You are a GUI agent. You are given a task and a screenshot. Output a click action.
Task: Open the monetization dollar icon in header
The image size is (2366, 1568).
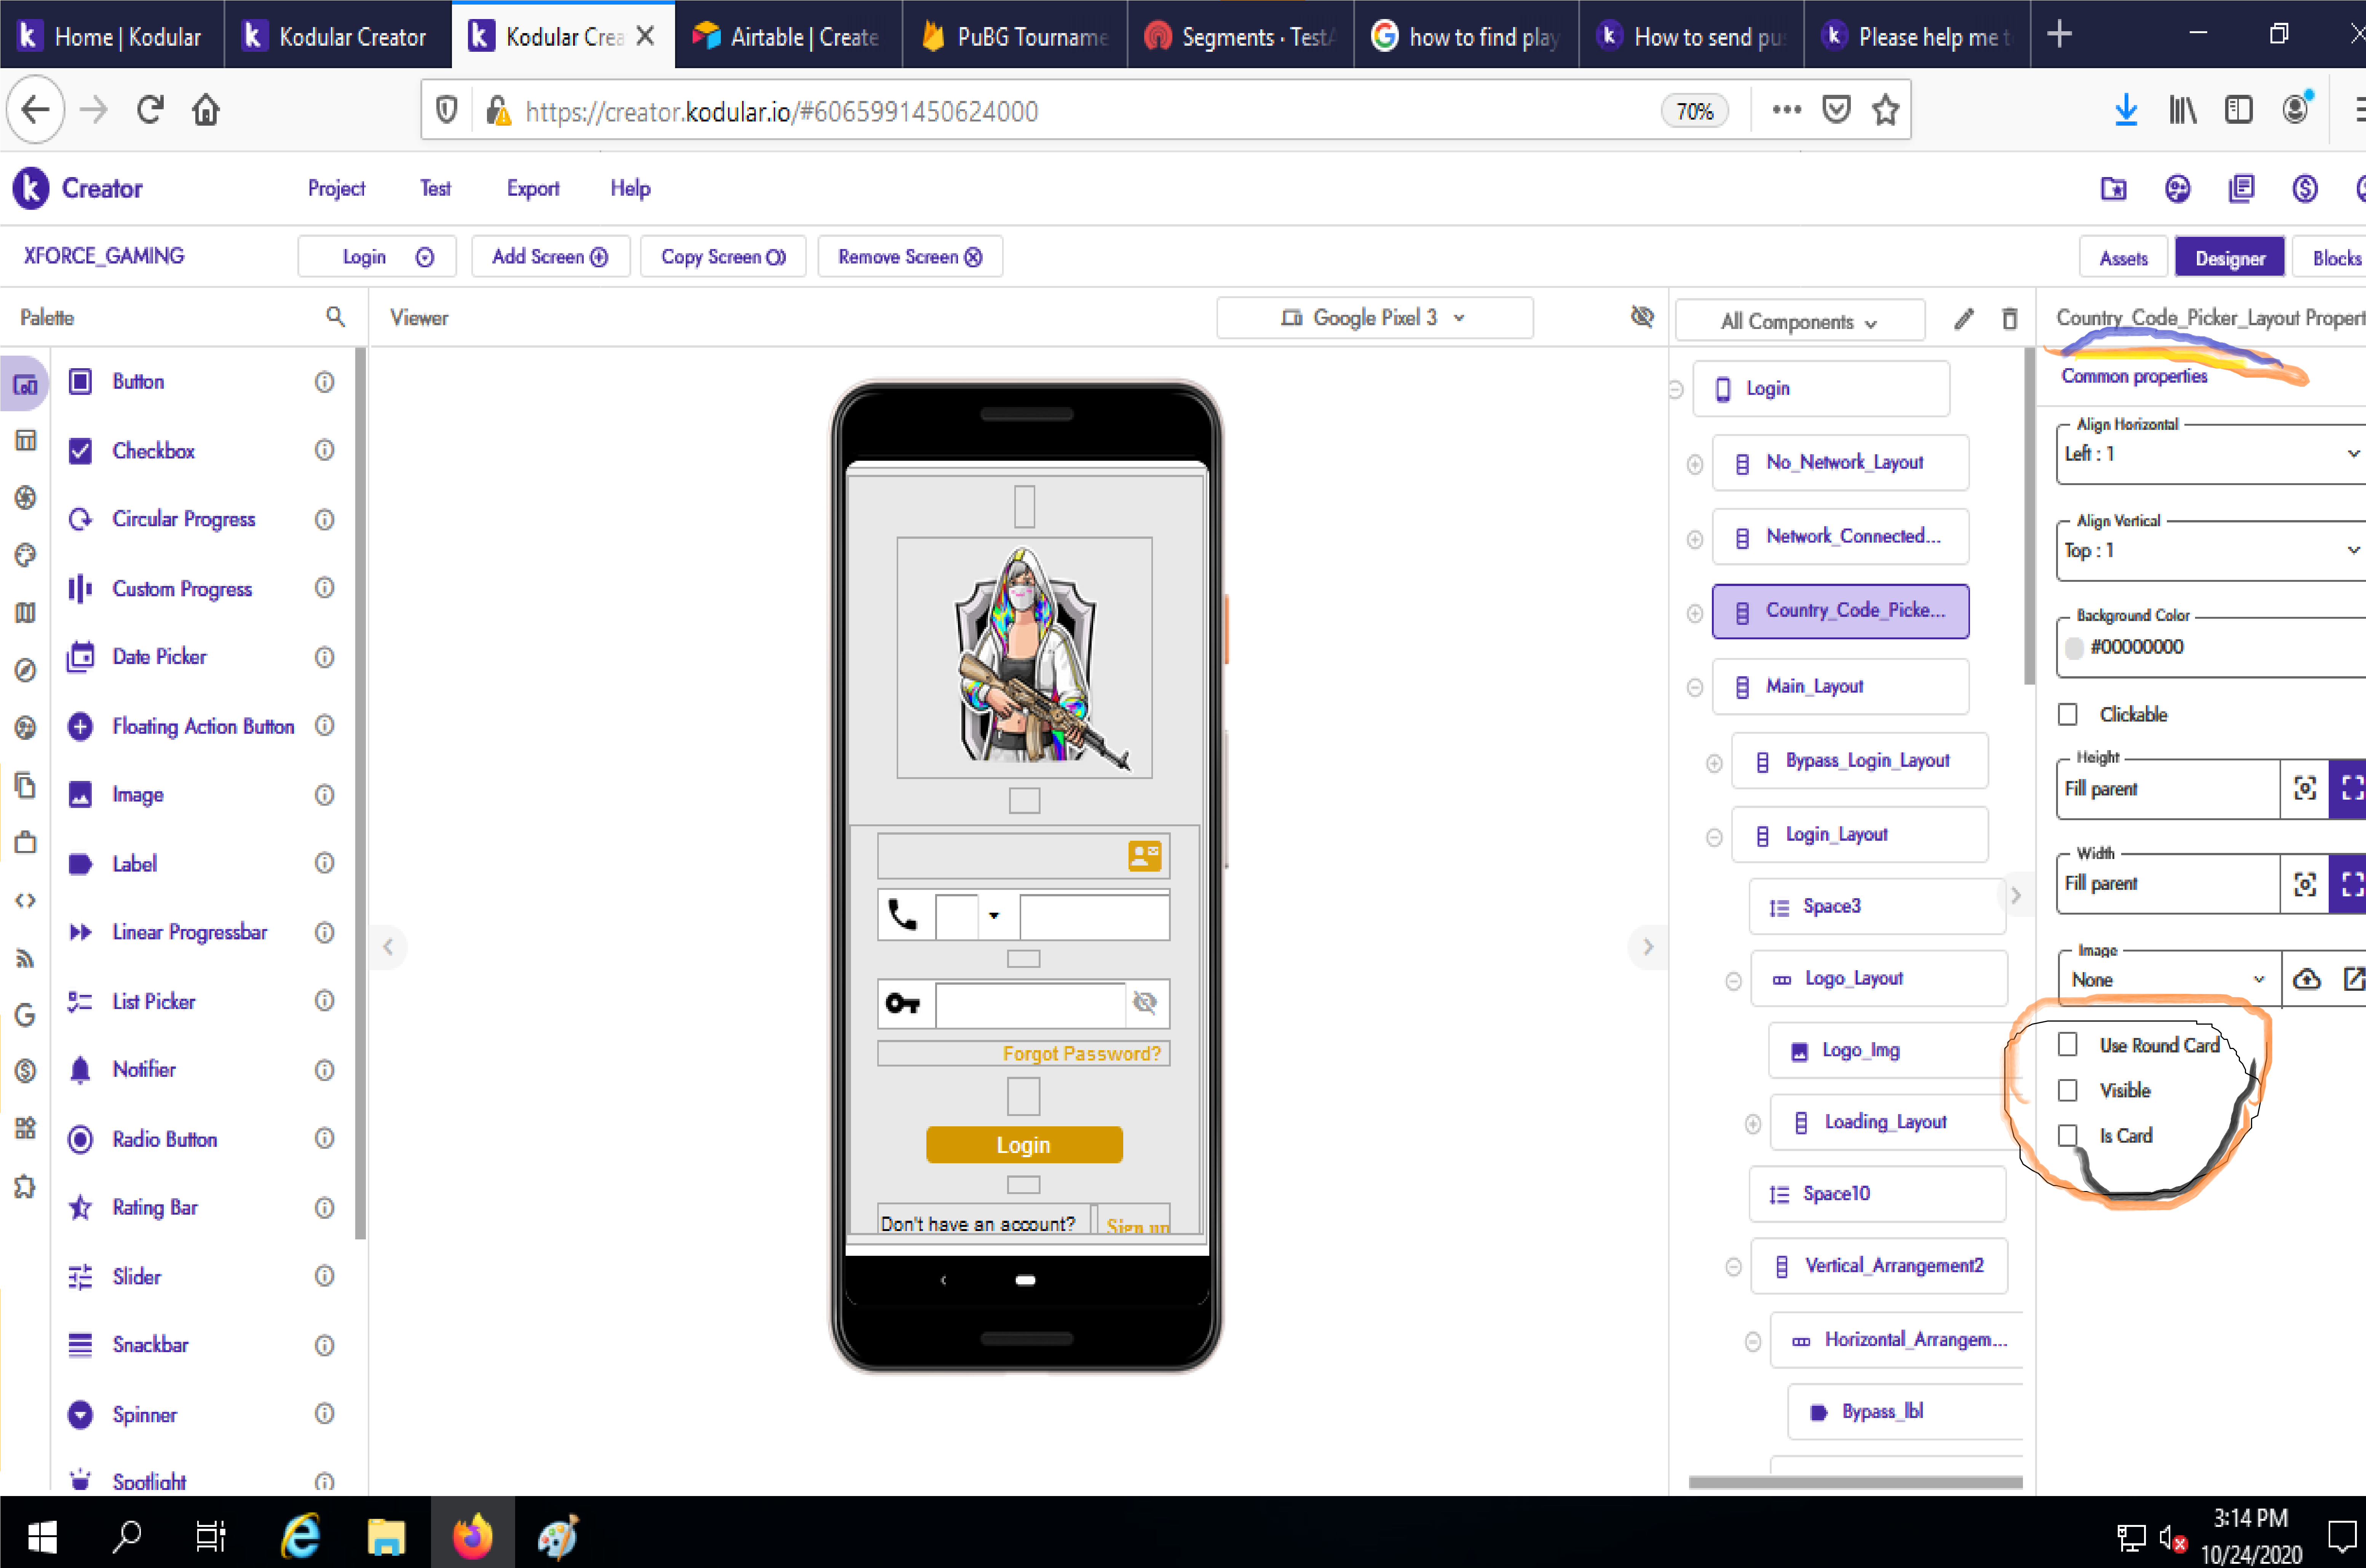2305,188
